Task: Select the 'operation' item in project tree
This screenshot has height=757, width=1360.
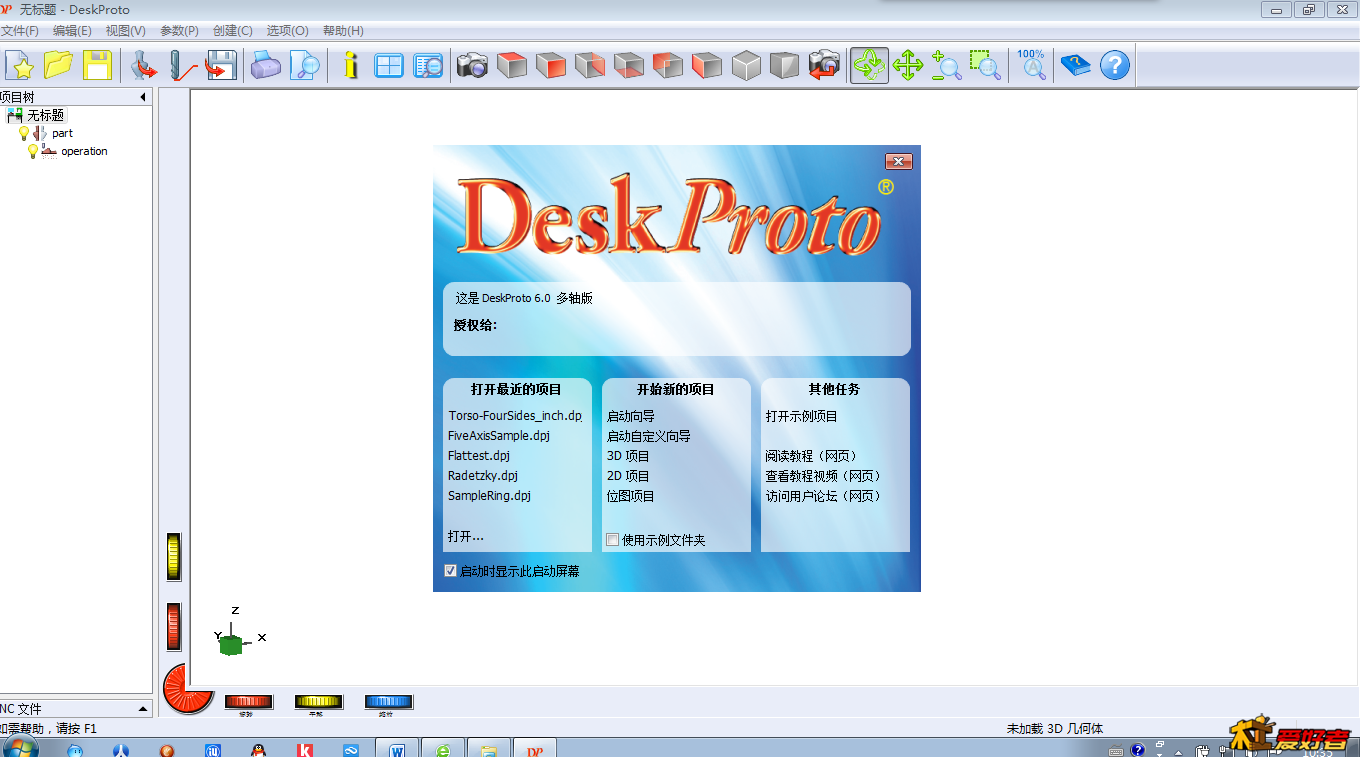Action: pos(84,152)
